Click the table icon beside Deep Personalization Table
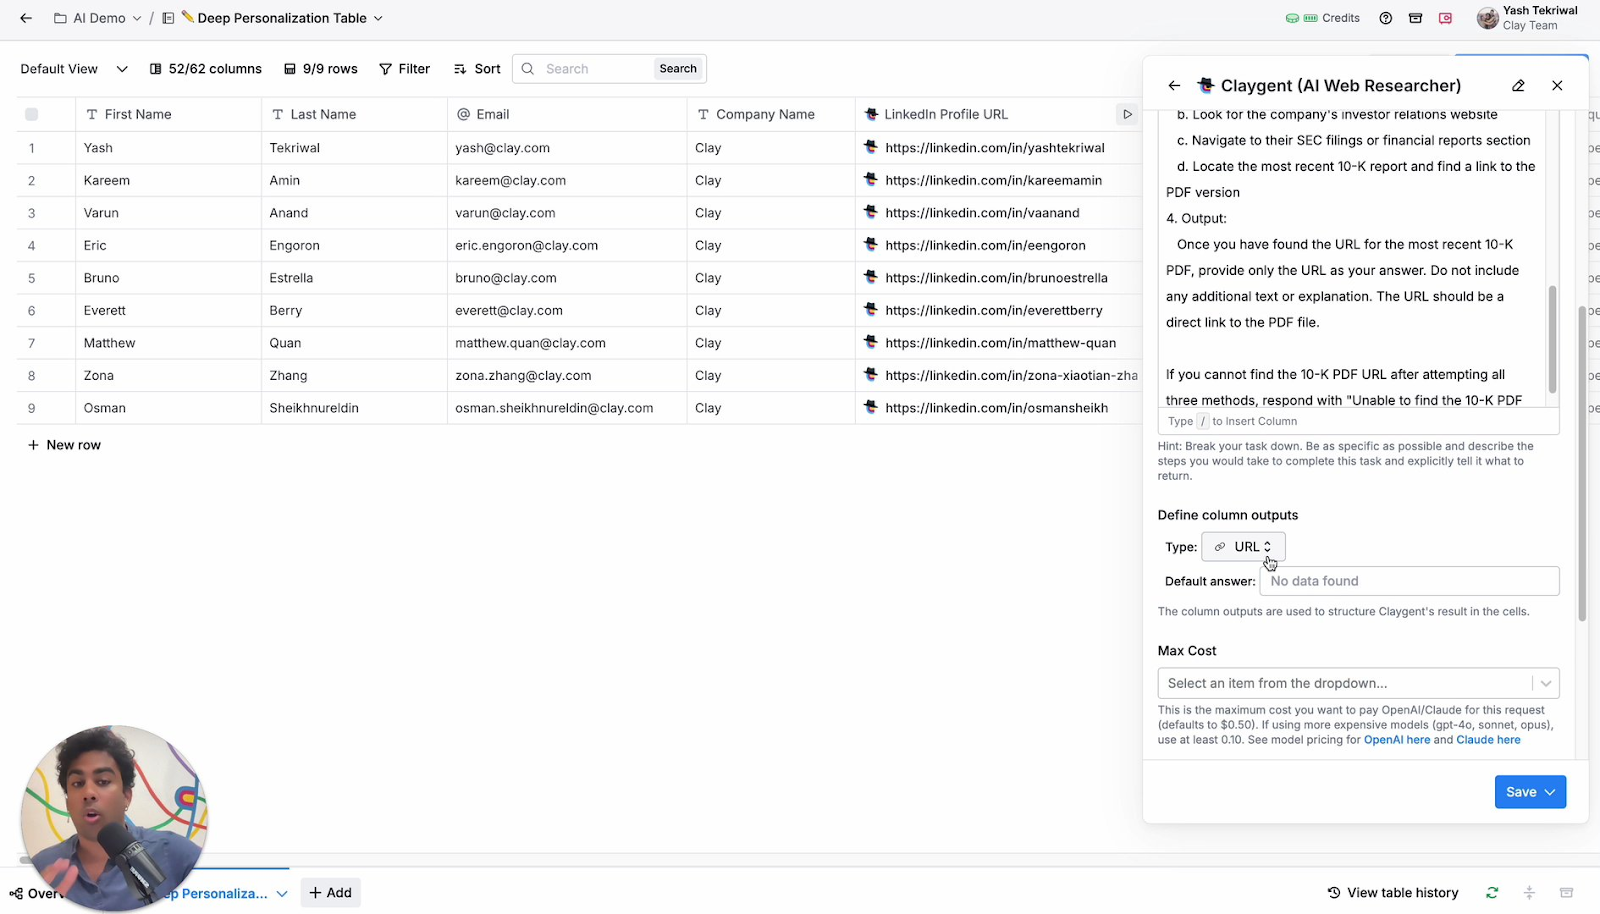This screenshot has width=1600, height=914. pos(168,18)
